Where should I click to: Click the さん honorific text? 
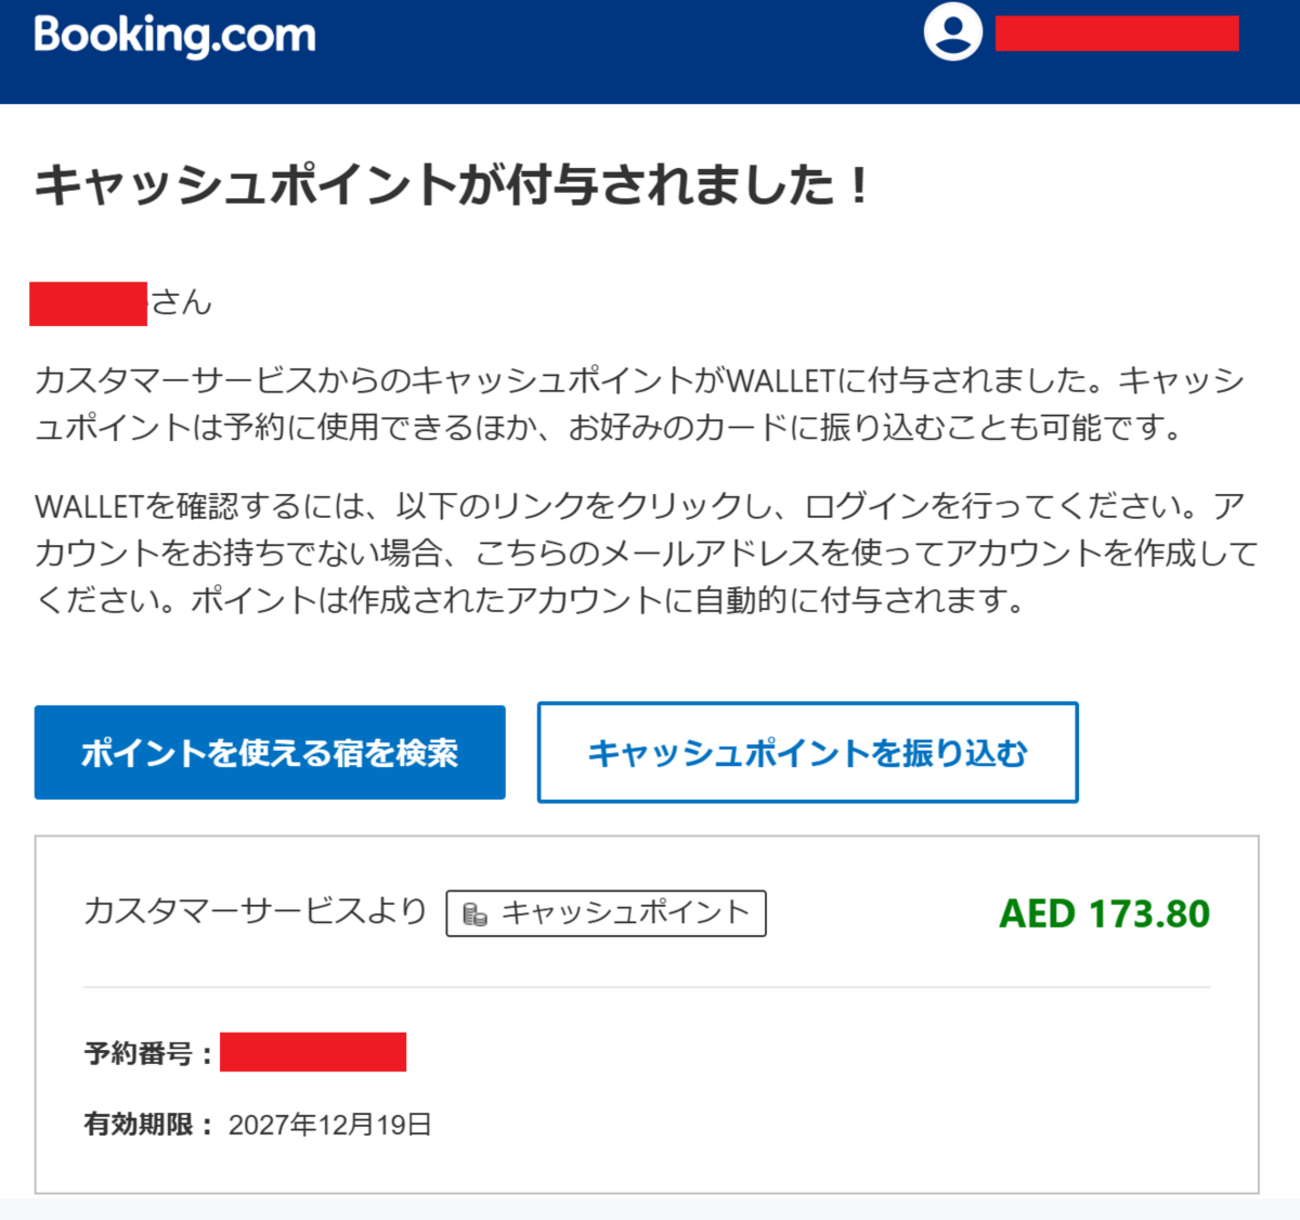181,302
